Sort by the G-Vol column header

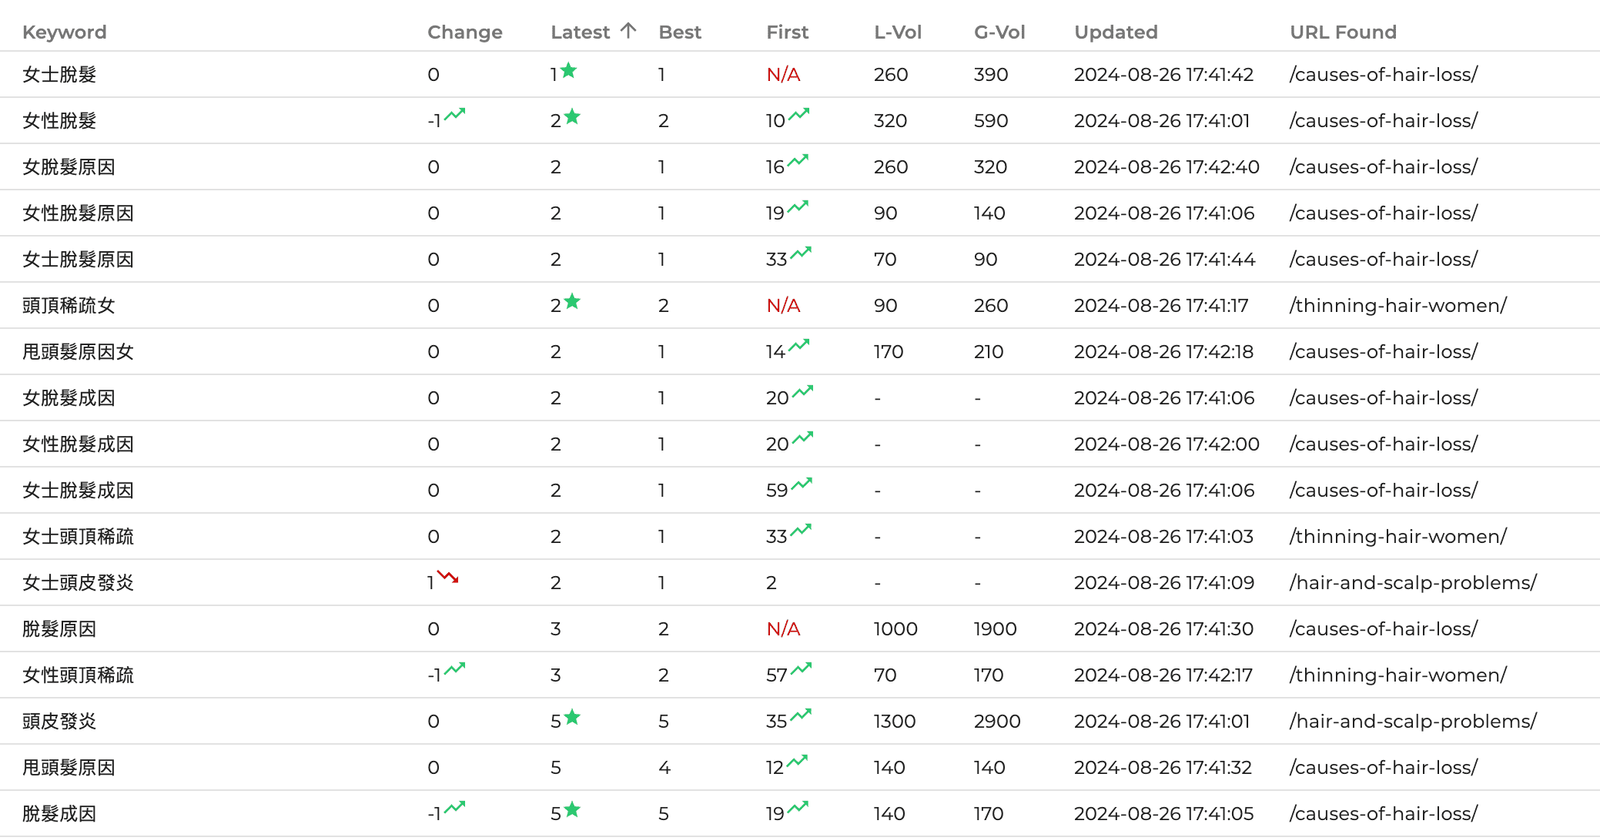coord(999,32)
